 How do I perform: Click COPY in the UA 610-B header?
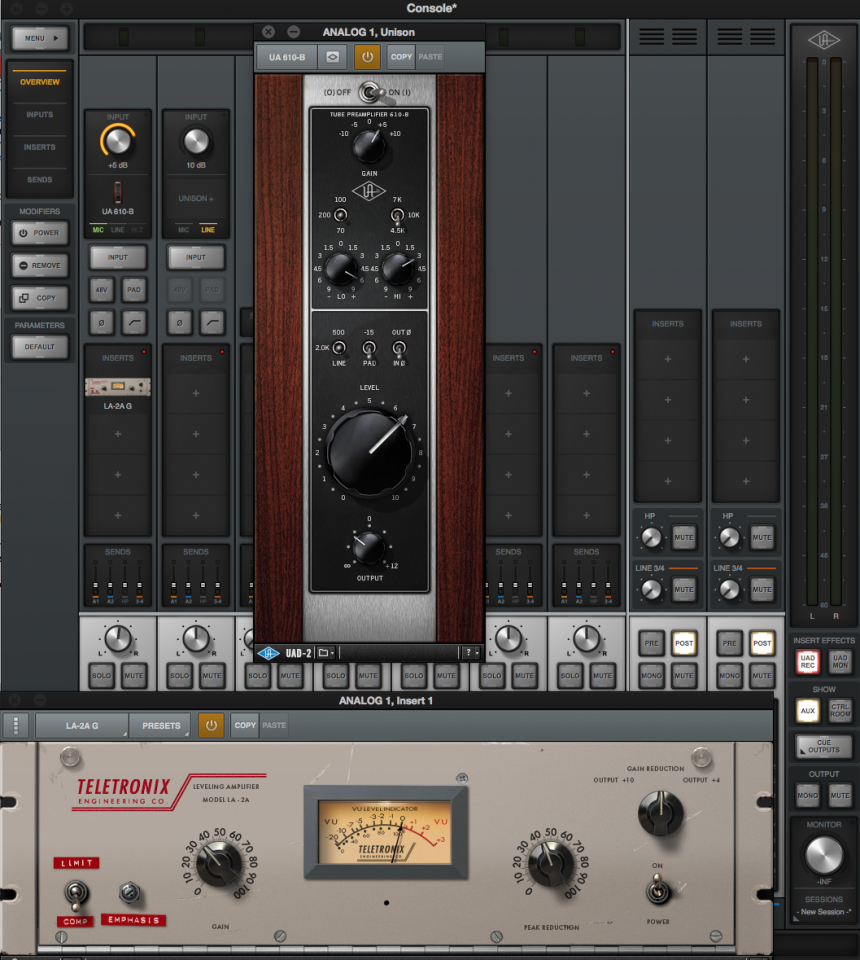402,57
